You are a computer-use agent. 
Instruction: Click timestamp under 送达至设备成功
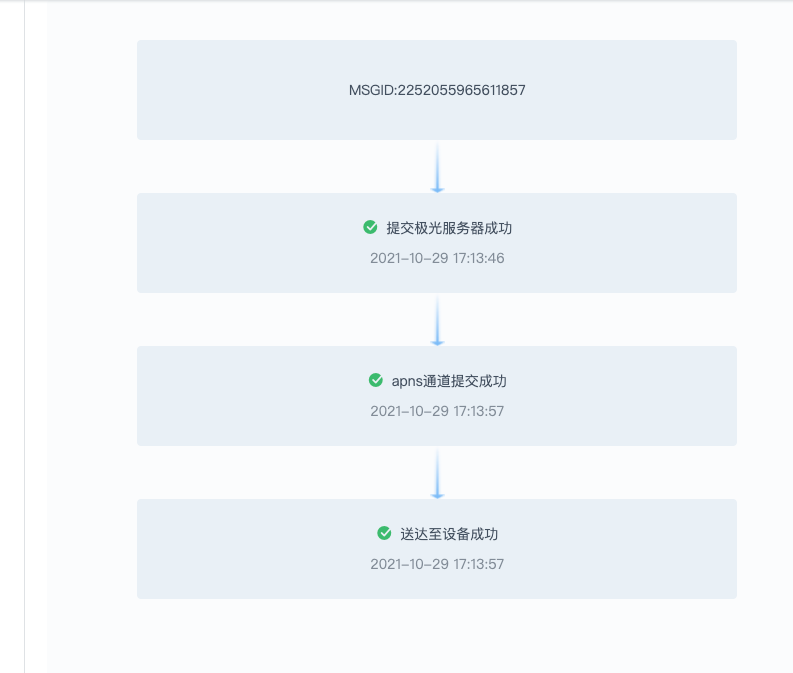[437, 564]
